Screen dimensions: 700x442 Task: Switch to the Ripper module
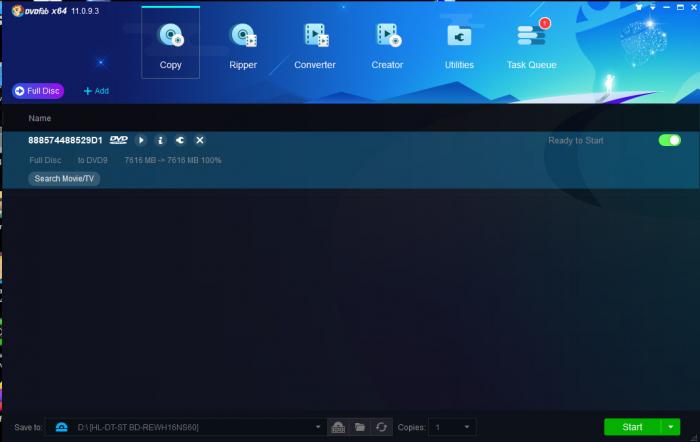tap(243, 46)
